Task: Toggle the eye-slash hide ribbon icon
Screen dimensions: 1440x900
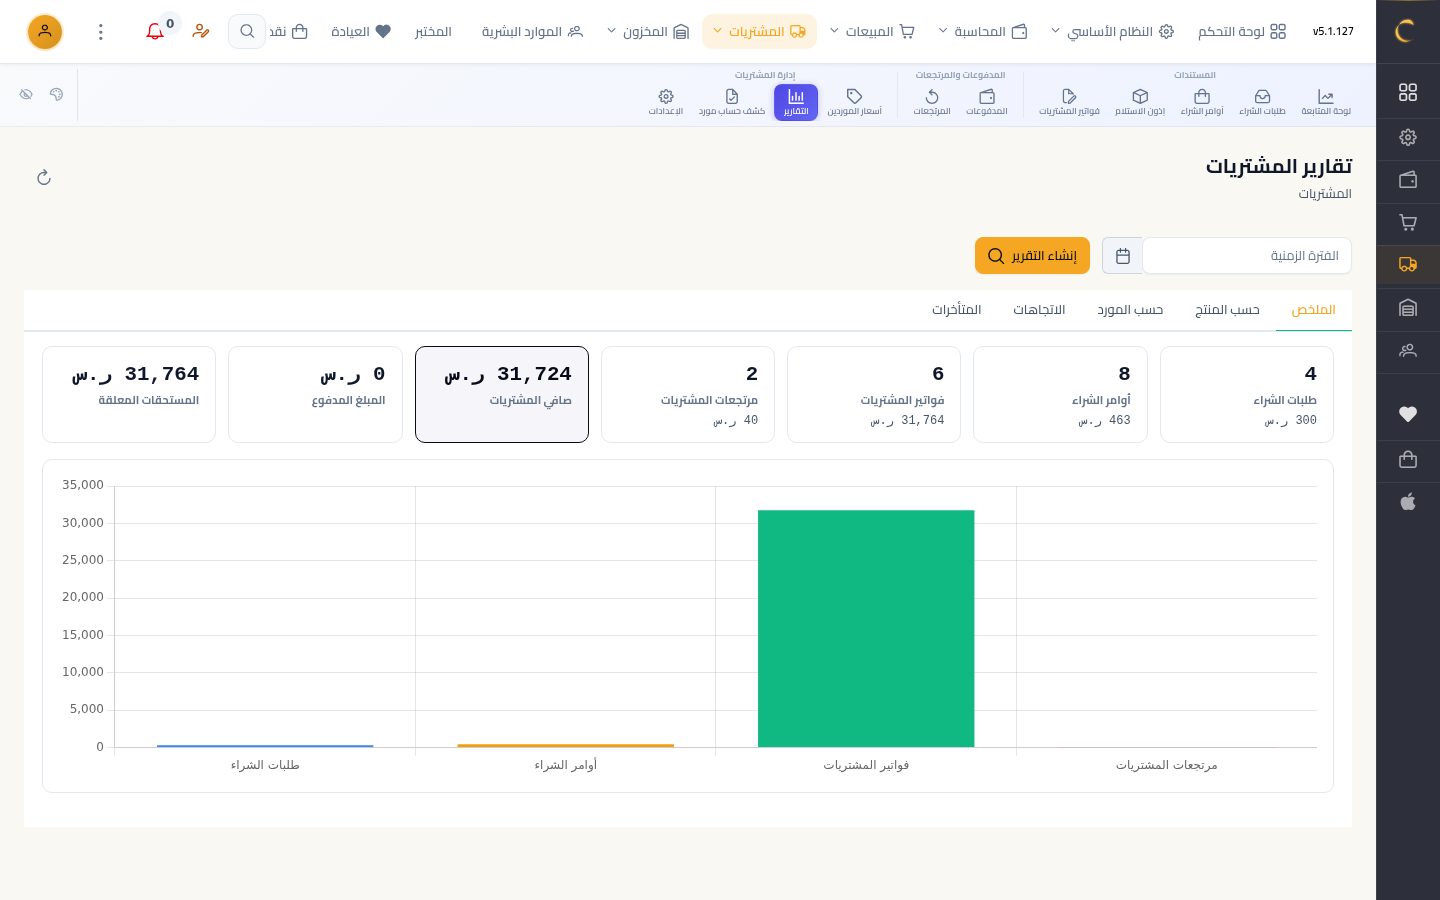Action: (26, 94)
